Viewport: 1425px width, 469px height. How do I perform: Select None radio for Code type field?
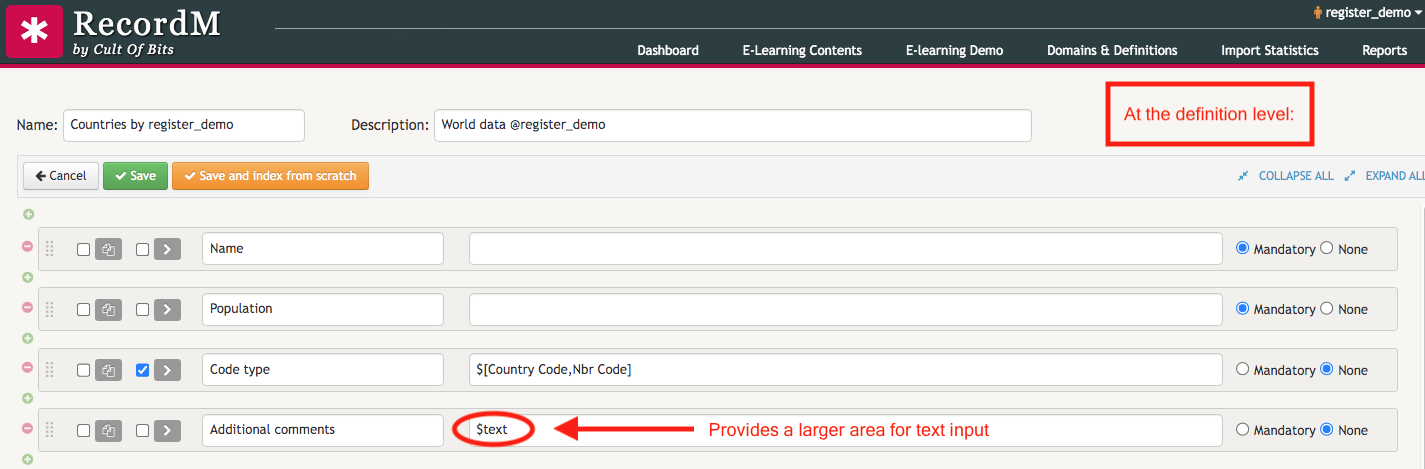point(1327,369)
